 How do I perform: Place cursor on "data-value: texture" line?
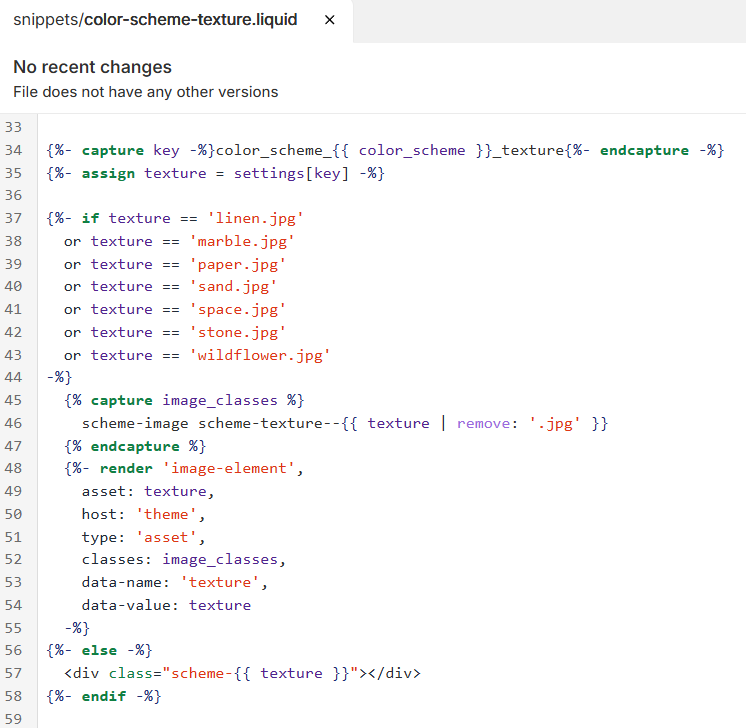[x=166, y=605]
